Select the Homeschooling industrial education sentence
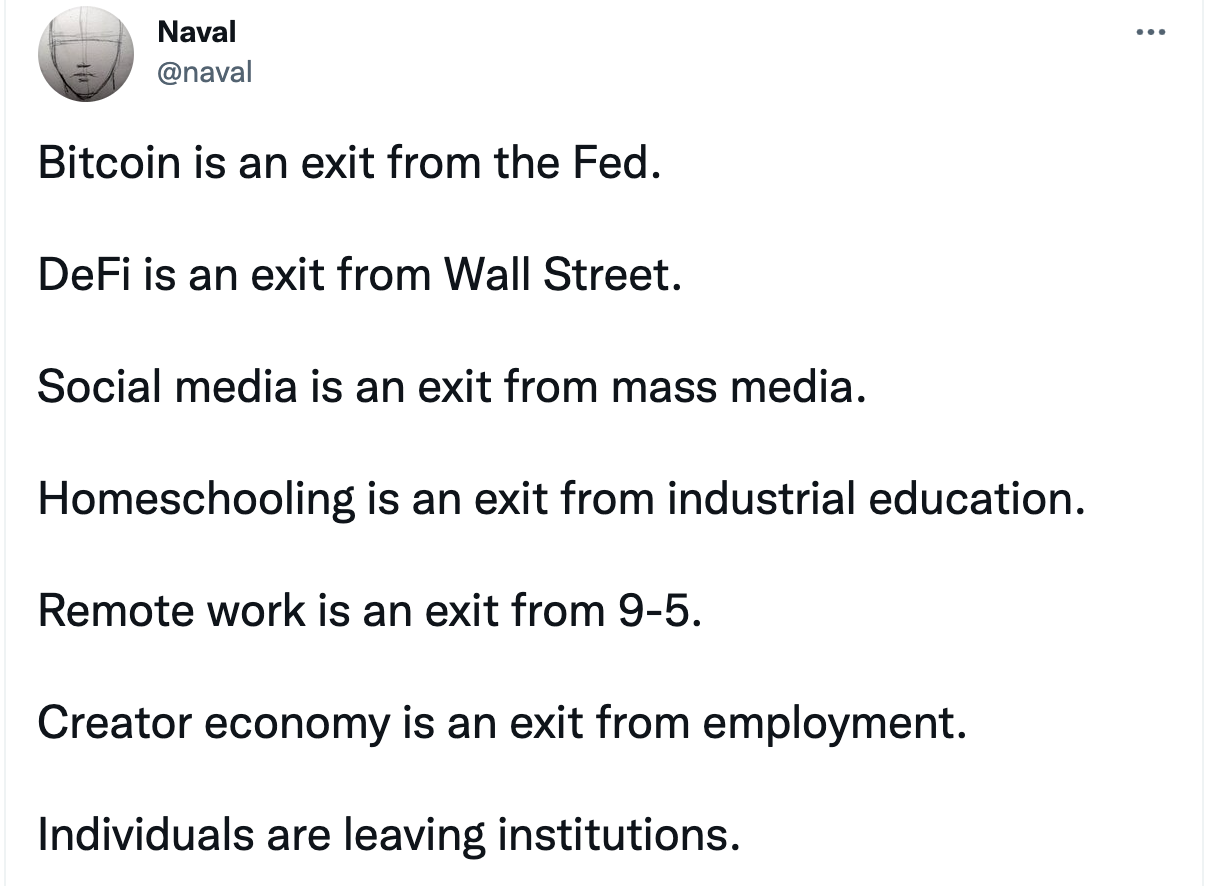 click(561, 498)
